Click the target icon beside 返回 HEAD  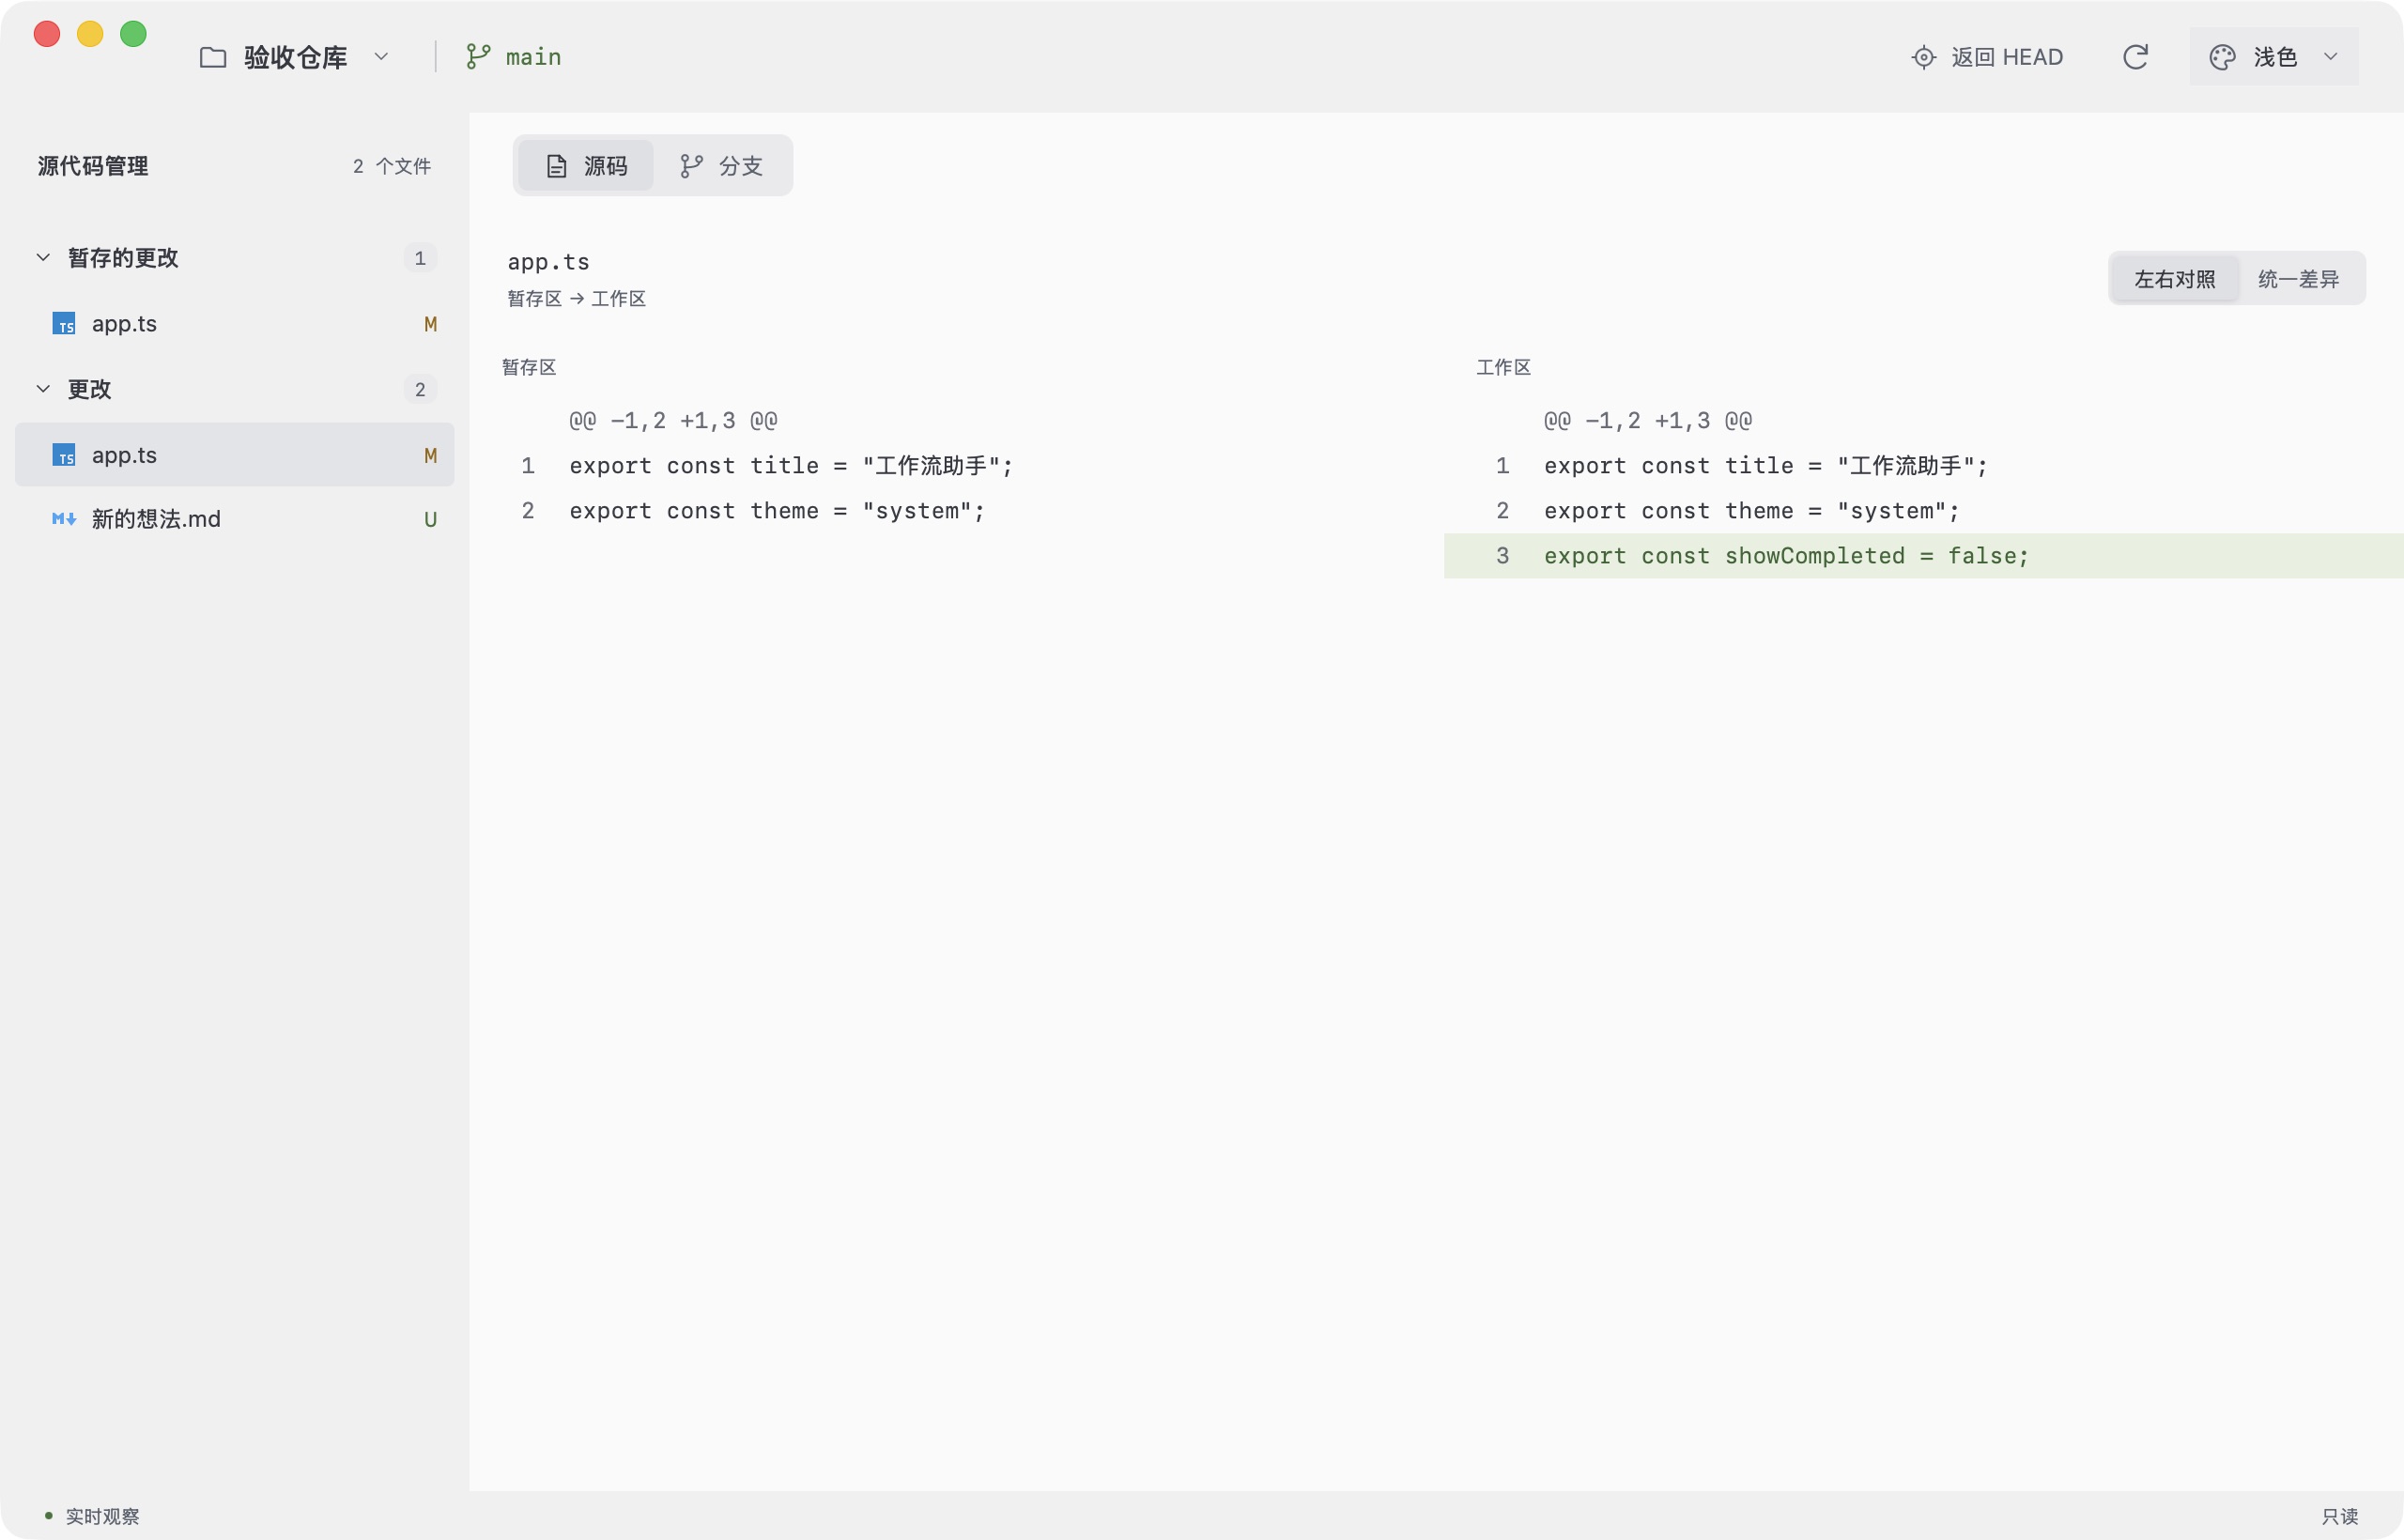coord(1923,57)
